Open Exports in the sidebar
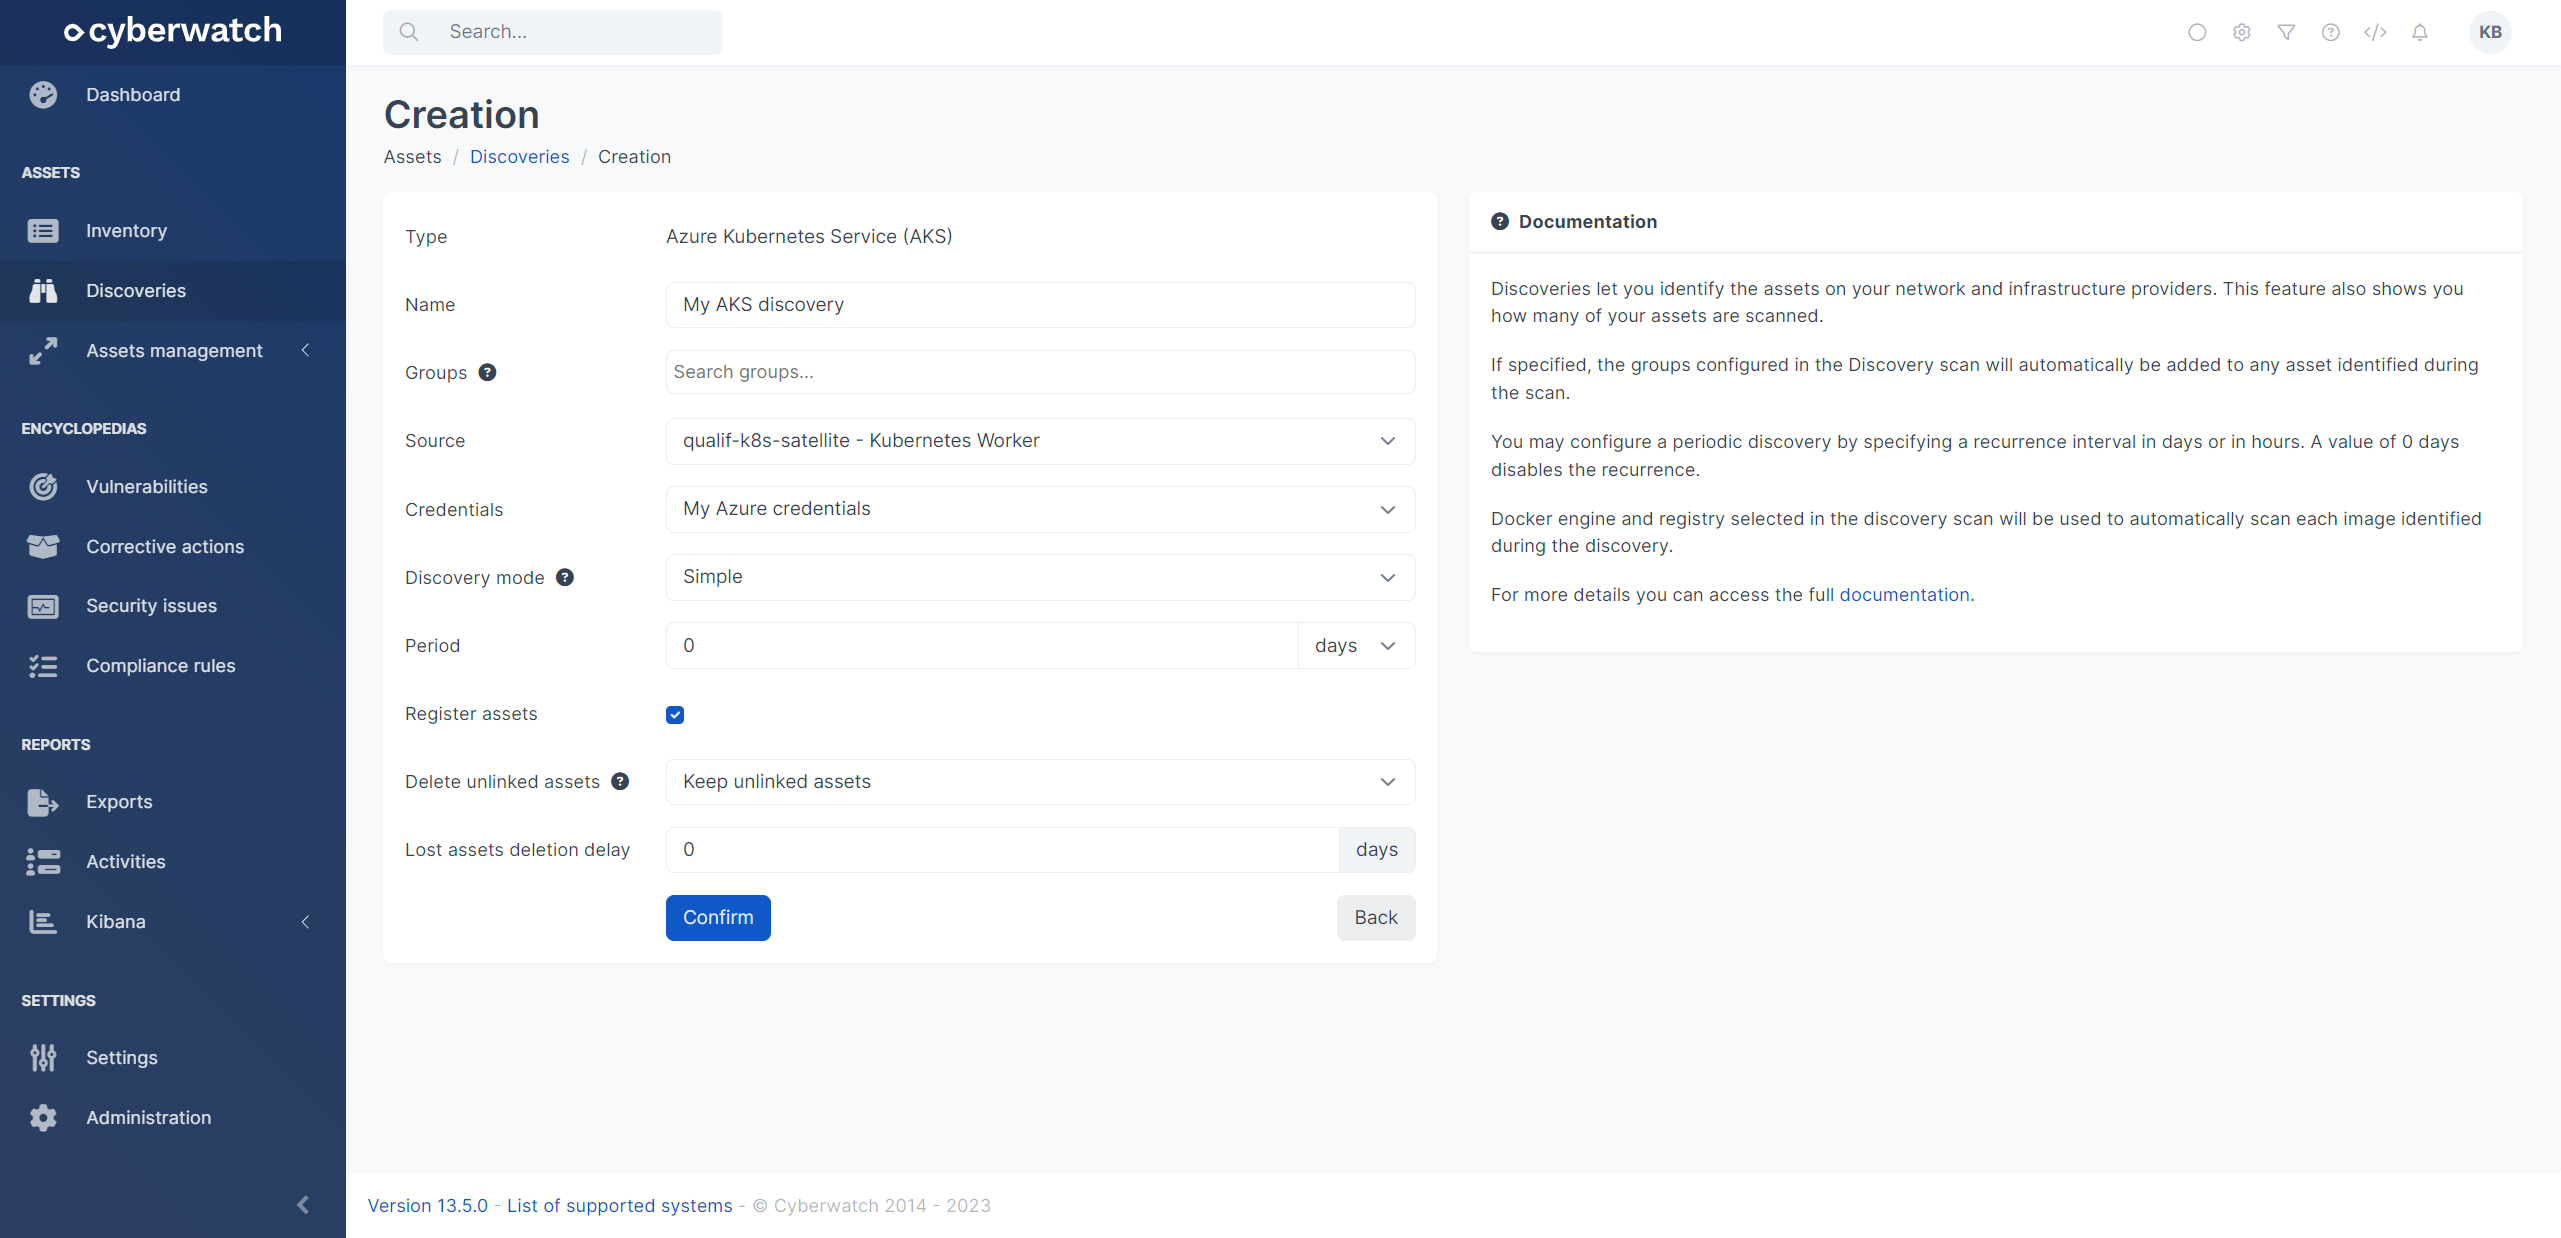This screenshot has height=1238, width=2561. click(x=173, y=802)
